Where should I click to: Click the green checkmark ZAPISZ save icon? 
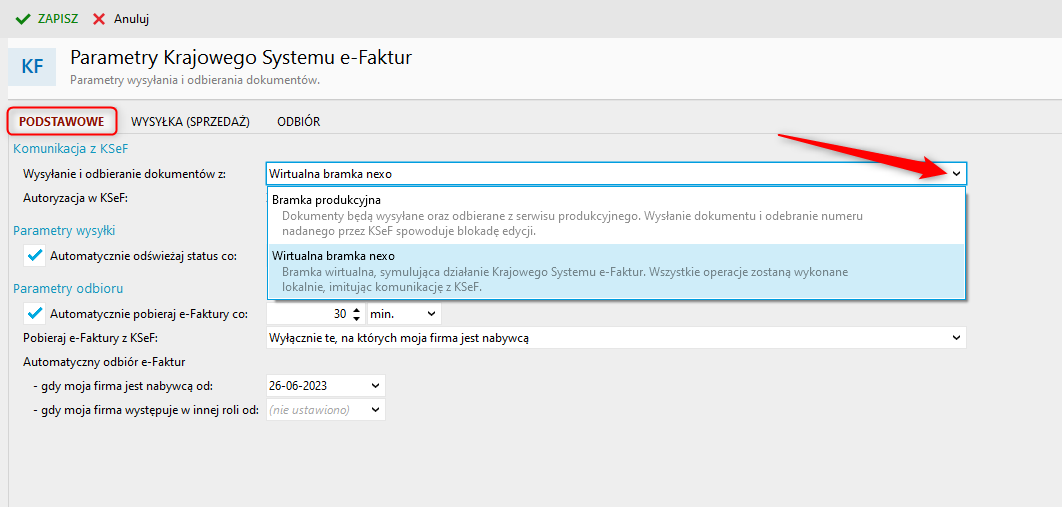click(x=22, y=19)
